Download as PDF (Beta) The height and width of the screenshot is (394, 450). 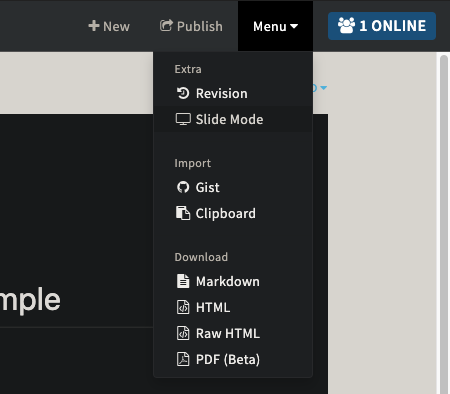coord(233,359)
